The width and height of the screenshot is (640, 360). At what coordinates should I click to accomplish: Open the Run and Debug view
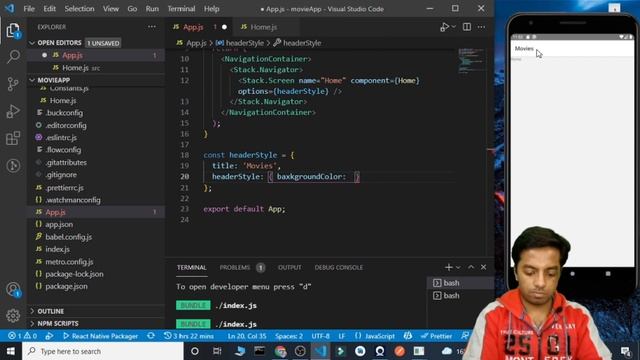tap(13, 111)
